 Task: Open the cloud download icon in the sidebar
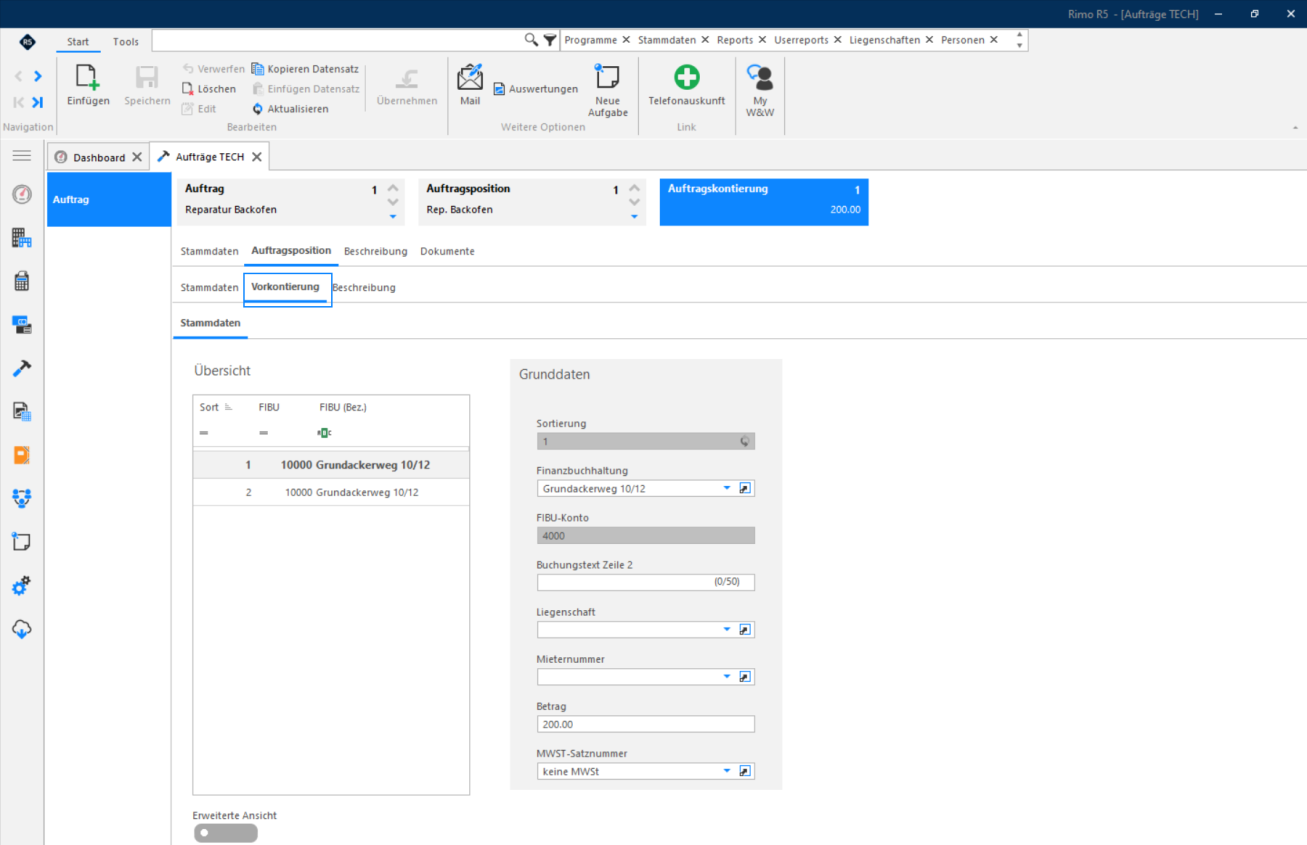coord(22,629)
